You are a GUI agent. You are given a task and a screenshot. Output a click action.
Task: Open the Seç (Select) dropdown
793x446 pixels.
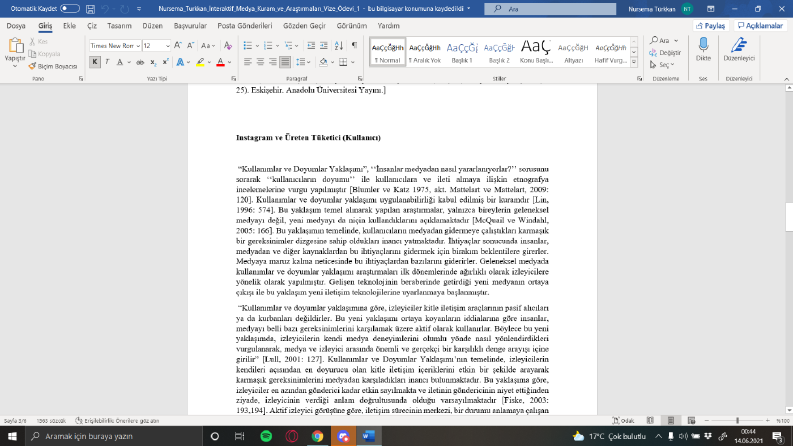pos(662,65)
